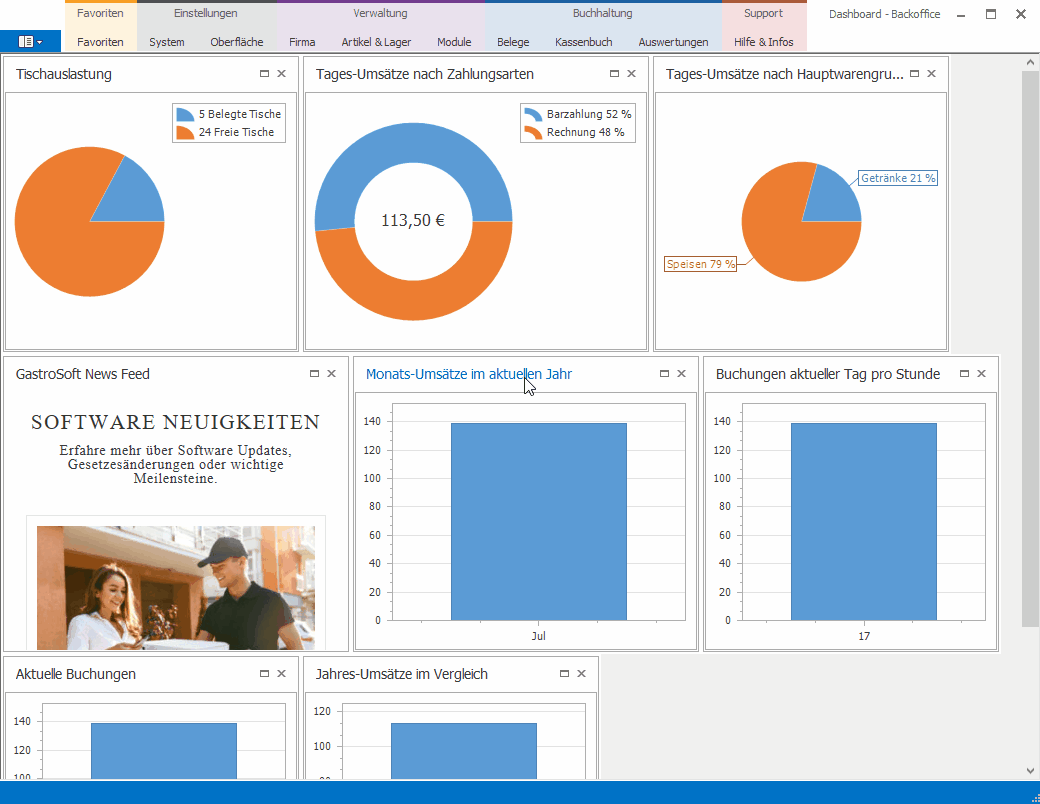
Task: Close the Buchungen aktueller Tag pro Stunde panel
Action: pyautogui.click(x=982, y=373)
